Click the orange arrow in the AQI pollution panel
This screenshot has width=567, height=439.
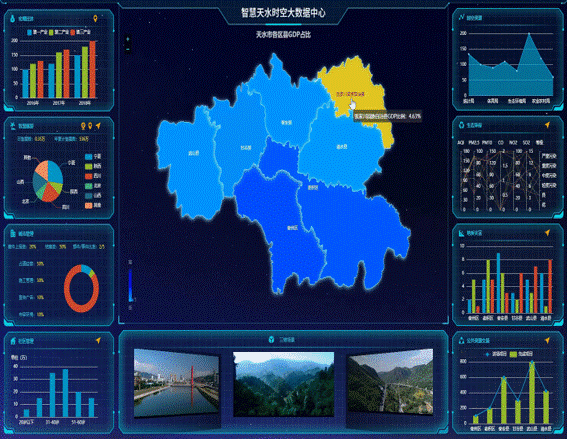(x=547, y=125)
